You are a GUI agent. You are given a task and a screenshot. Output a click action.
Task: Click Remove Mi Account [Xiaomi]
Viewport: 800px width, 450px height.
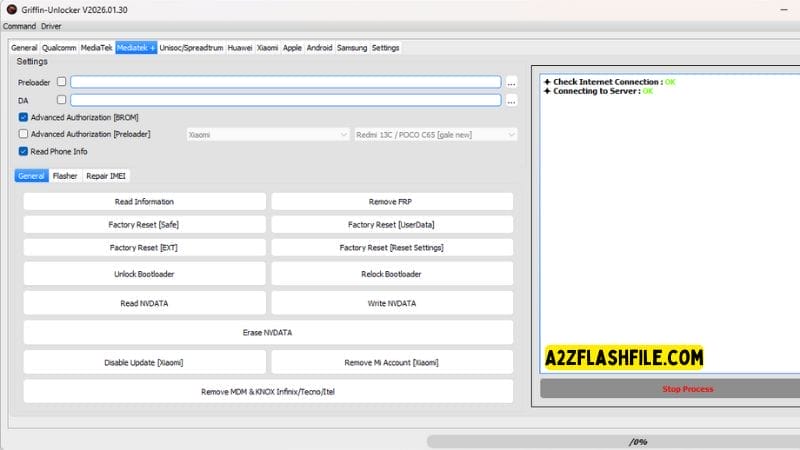click(392, 362)
